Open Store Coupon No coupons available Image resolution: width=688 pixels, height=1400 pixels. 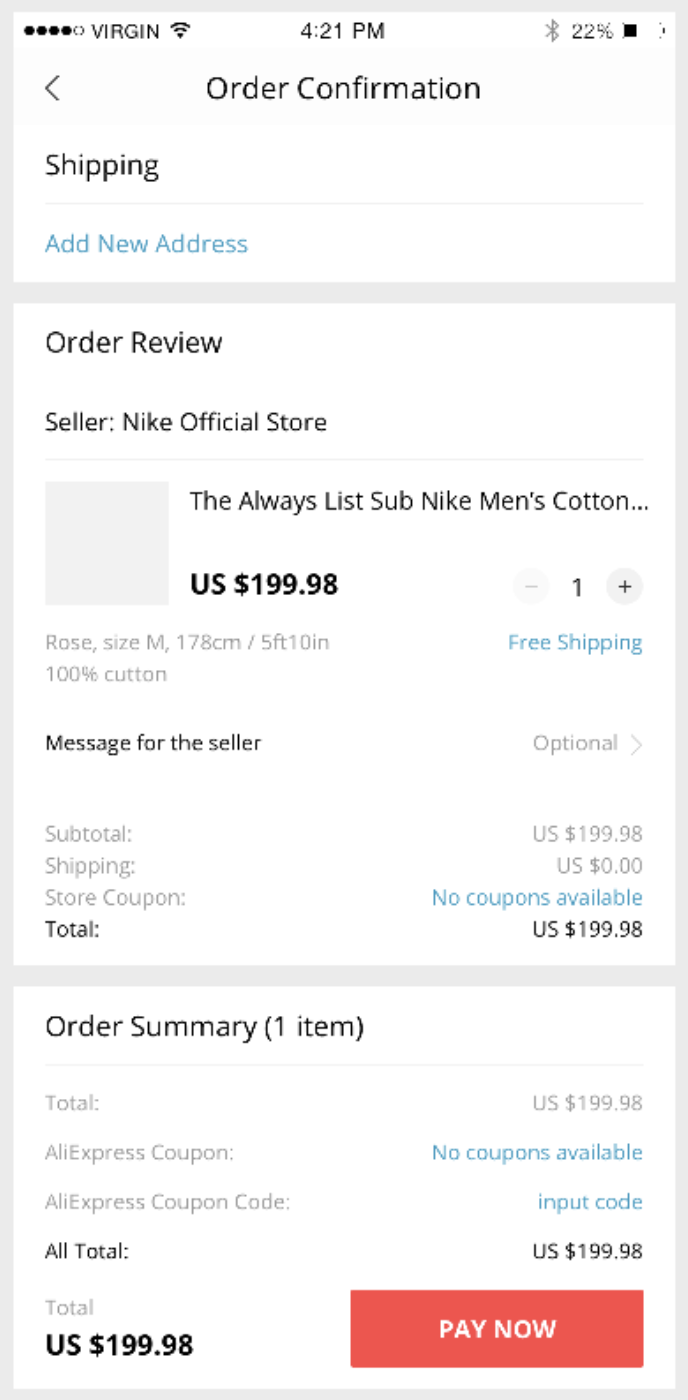tap(537, 898)
